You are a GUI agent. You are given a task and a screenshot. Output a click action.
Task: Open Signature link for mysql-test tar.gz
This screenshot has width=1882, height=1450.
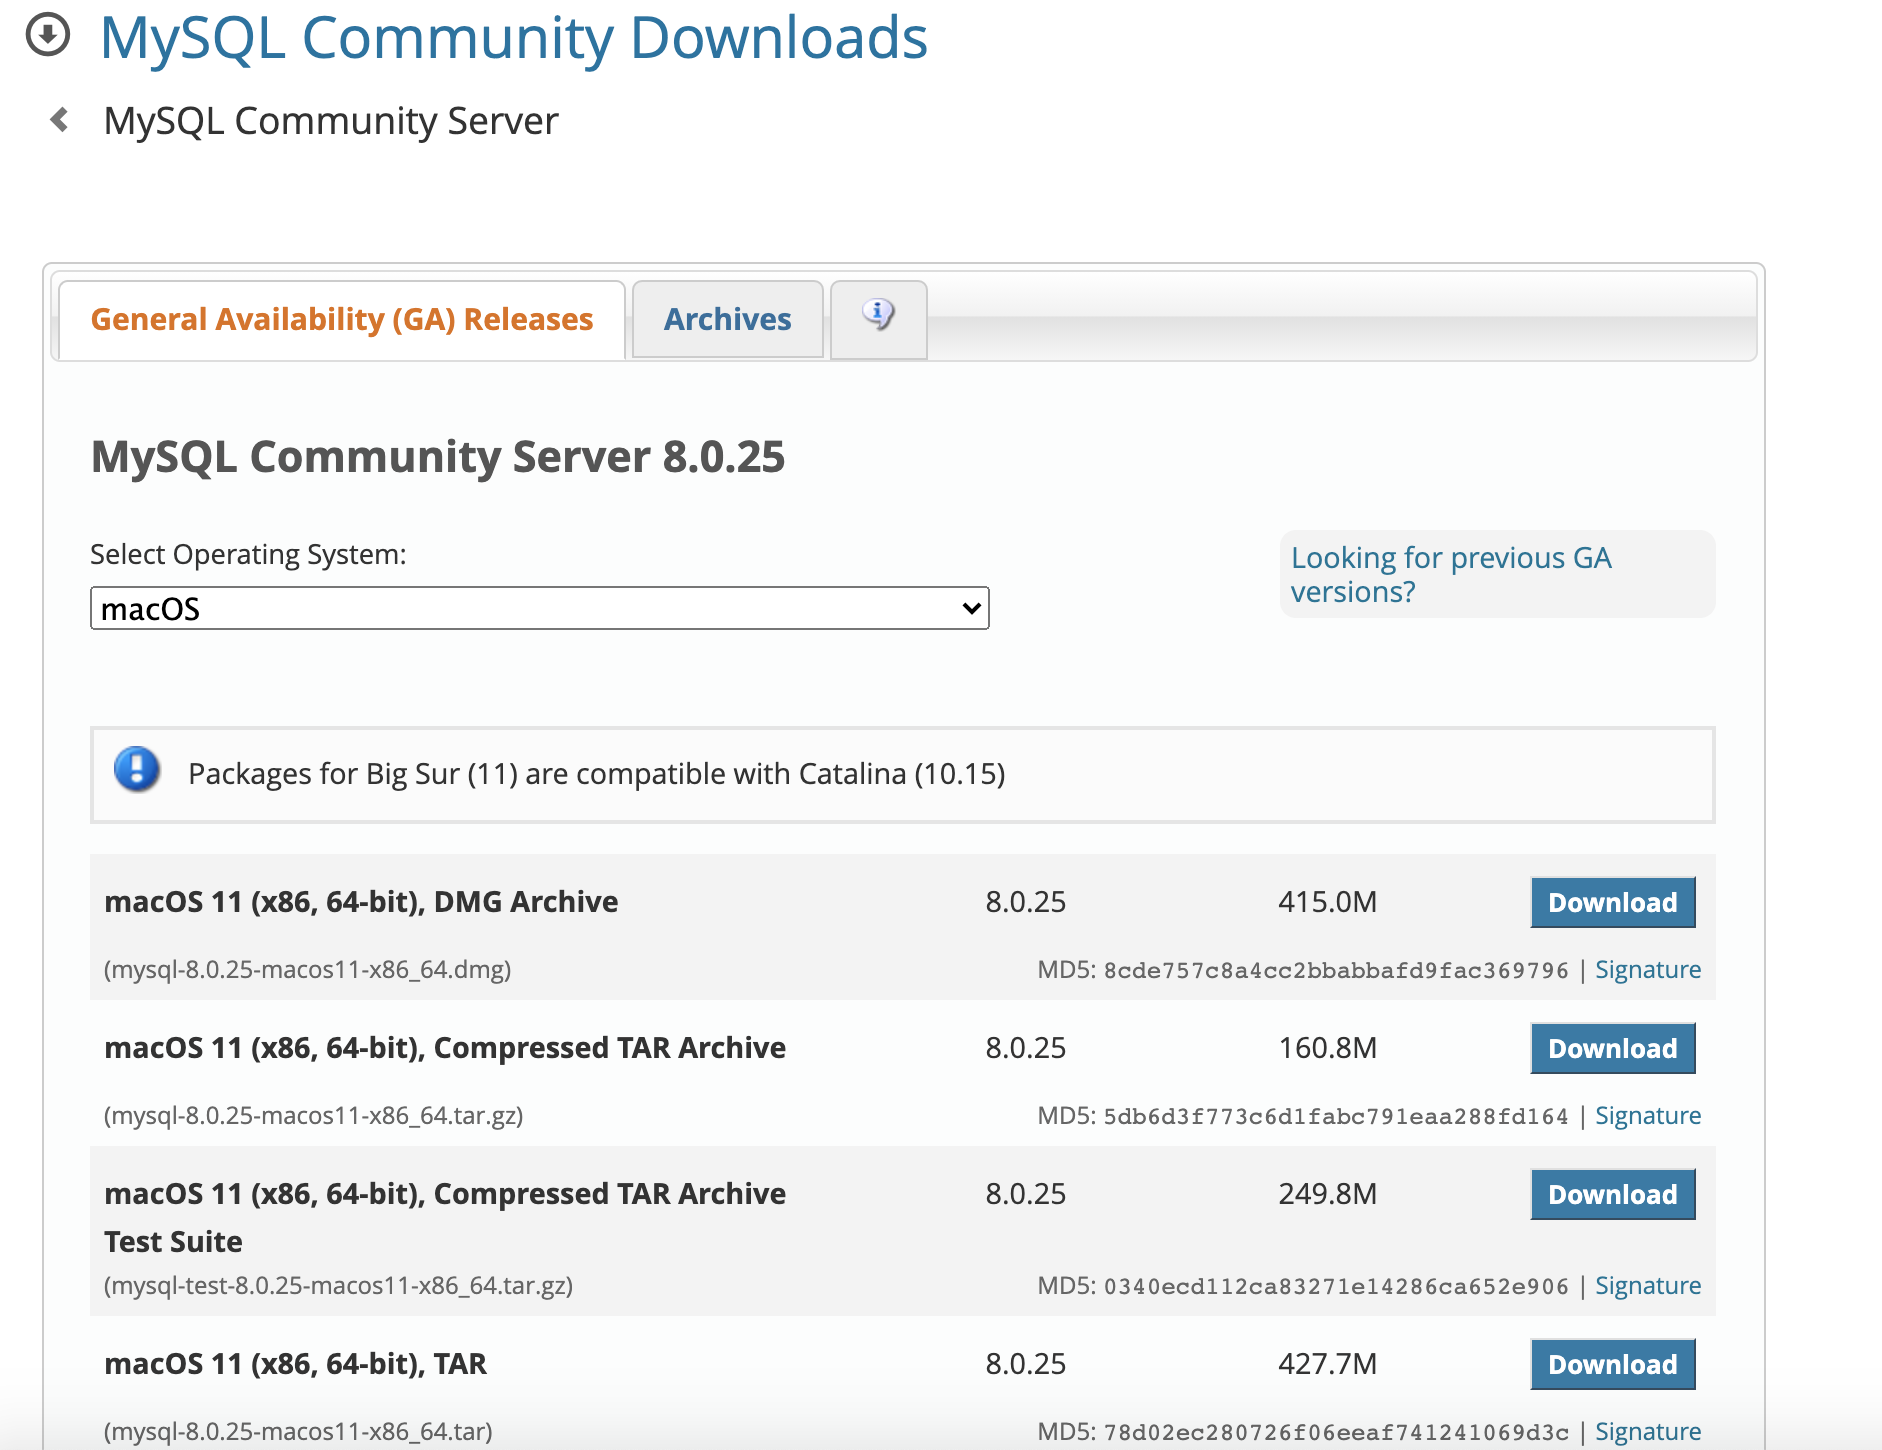pyautogui.click(x=1648, y=1285)
